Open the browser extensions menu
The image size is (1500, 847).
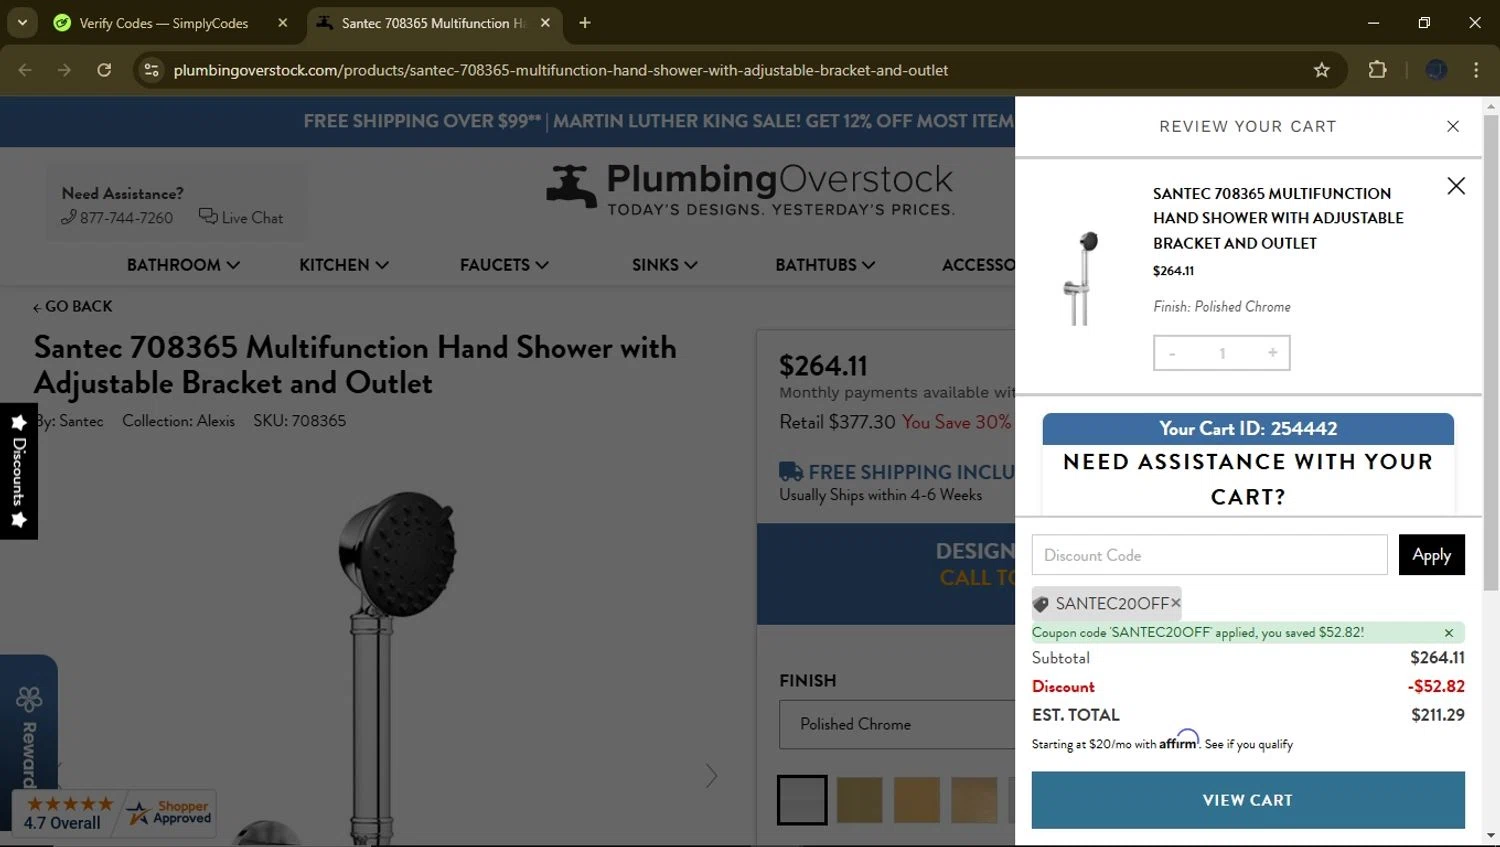1377,70
